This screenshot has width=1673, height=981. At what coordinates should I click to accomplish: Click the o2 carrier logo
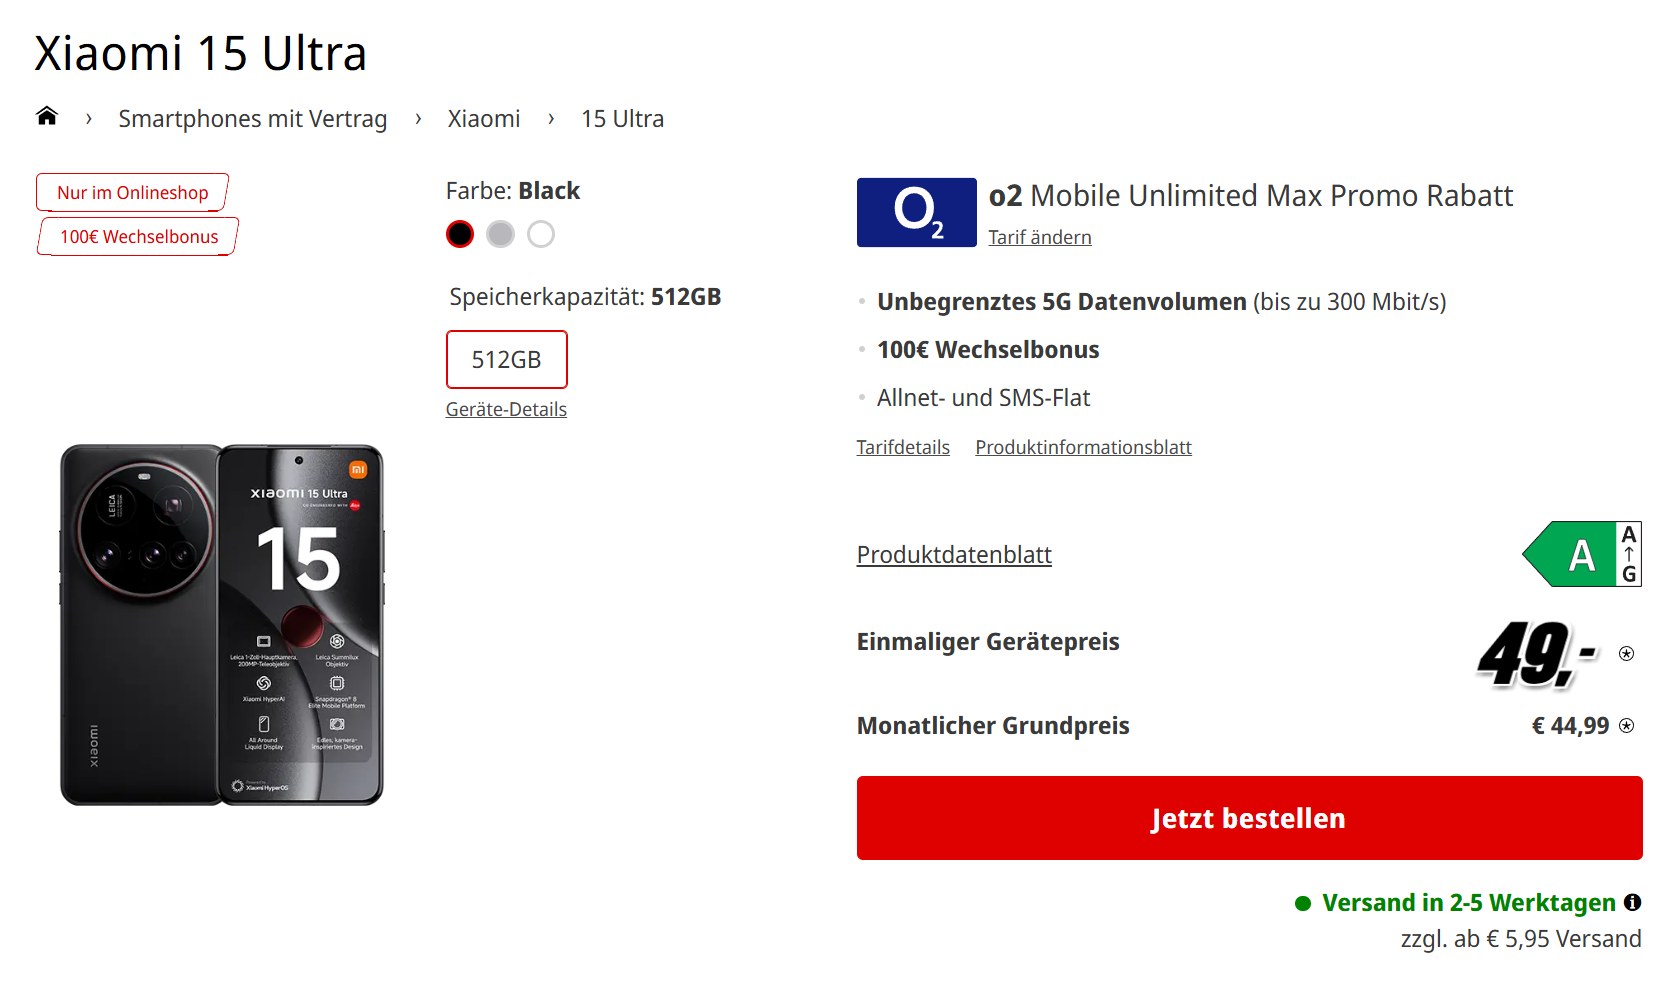916,212
